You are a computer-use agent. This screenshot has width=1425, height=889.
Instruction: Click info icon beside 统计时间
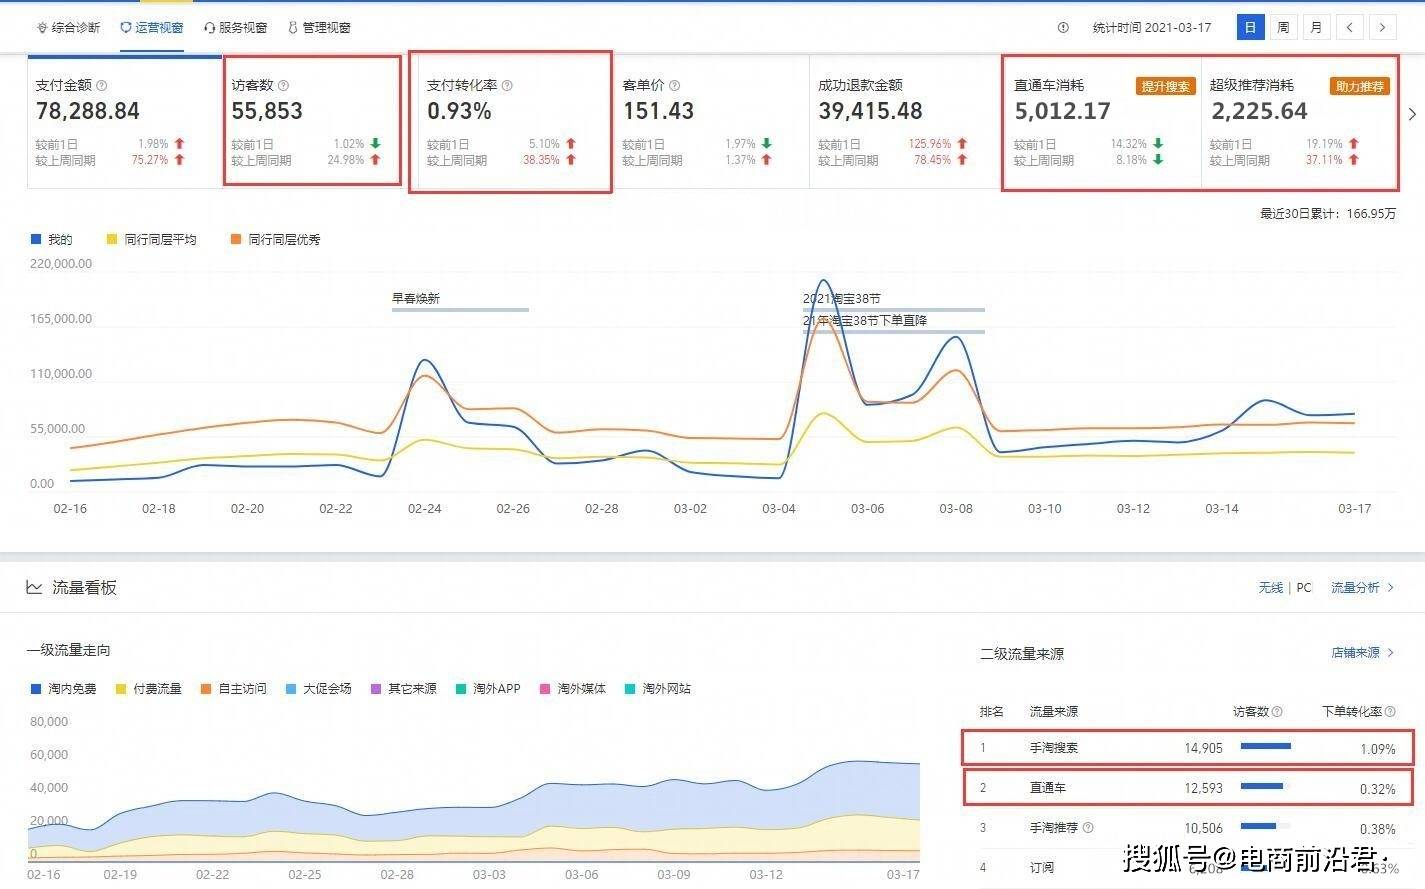tap(1063, 28)
